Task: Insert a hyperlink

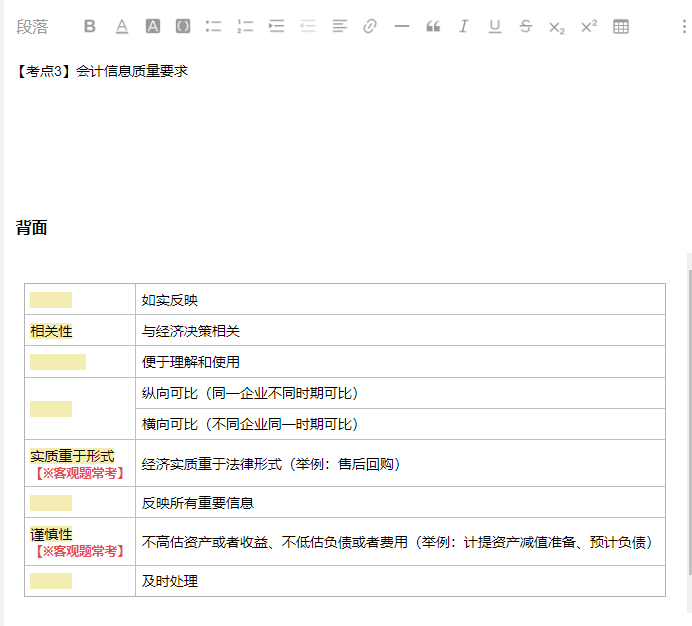Action: 370,26
